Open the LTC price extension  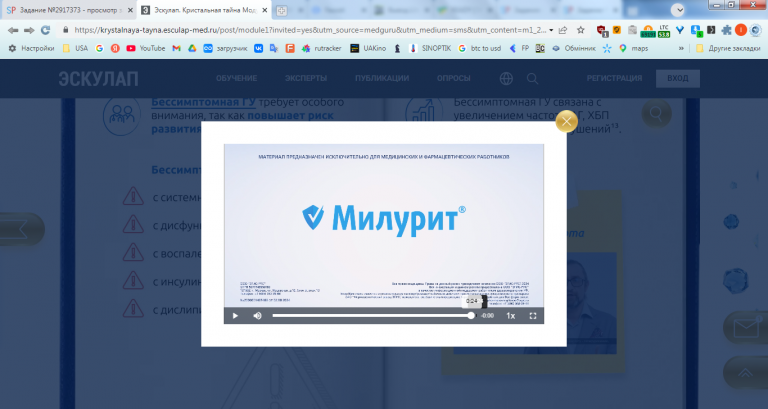pos(664,31)
